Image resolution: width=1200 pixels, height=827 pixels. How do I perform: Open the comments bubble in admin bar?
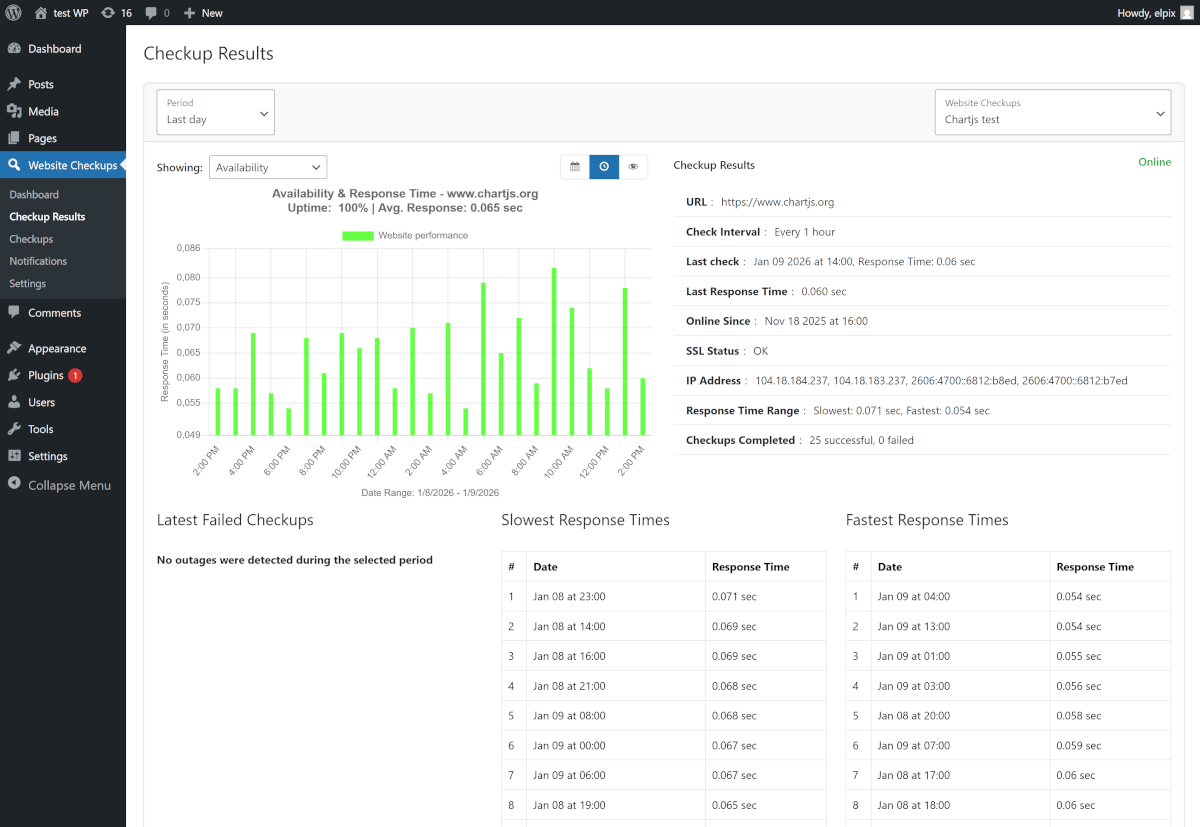coord(157,13)
